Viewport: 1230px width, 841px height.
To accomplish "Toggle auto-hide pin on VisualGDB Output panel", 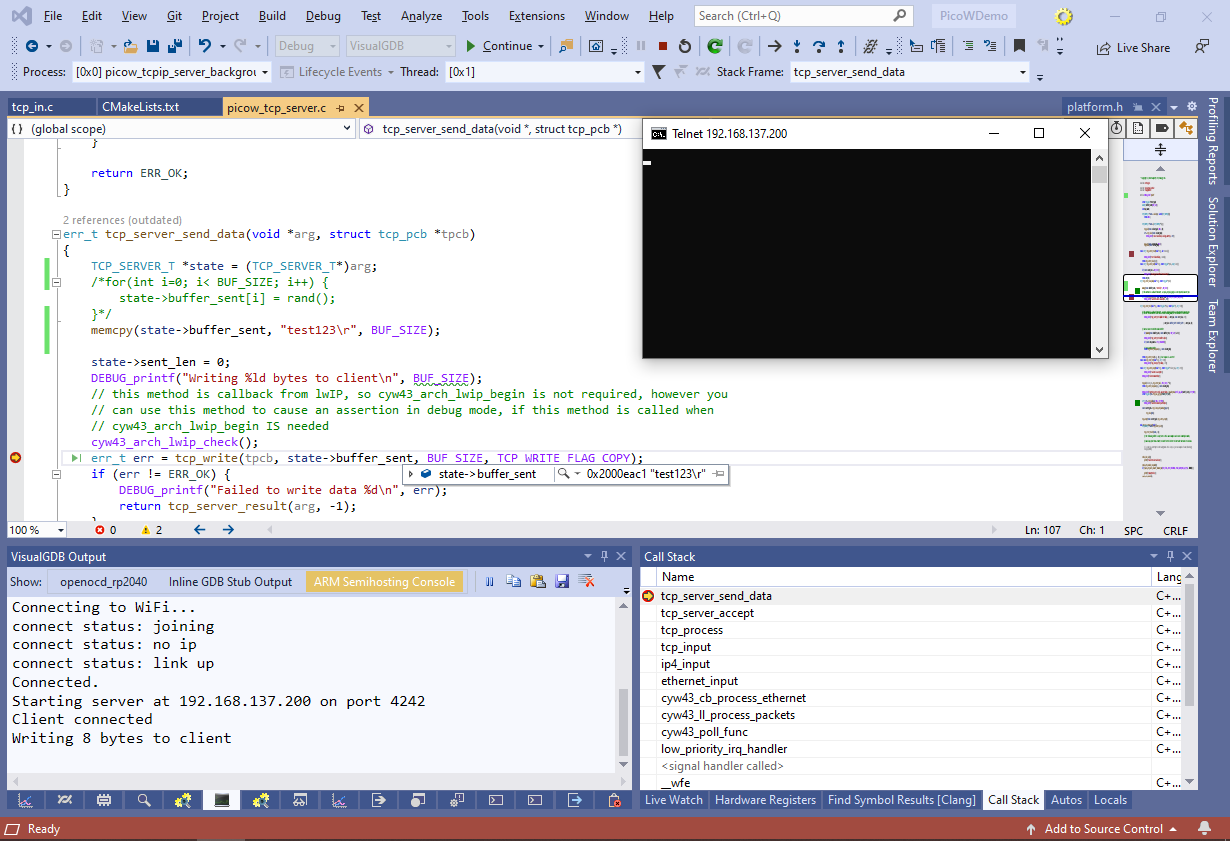I will [604, 556].
